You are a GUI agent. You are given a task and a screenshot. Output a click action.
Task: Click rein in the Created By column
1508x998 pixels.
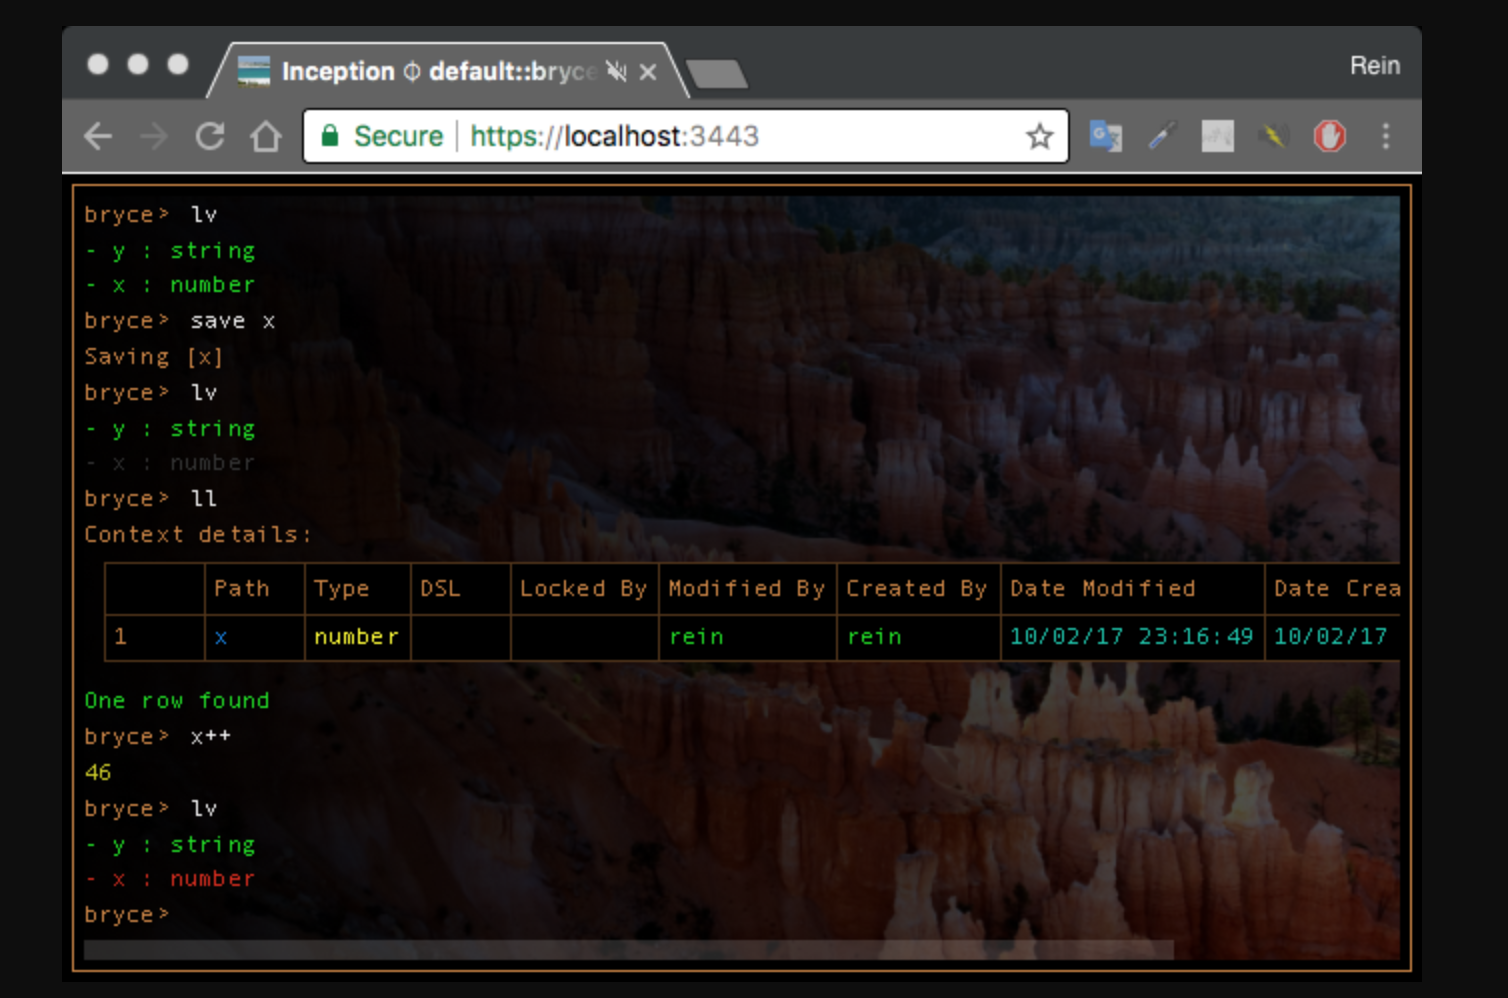coord(874,636)
